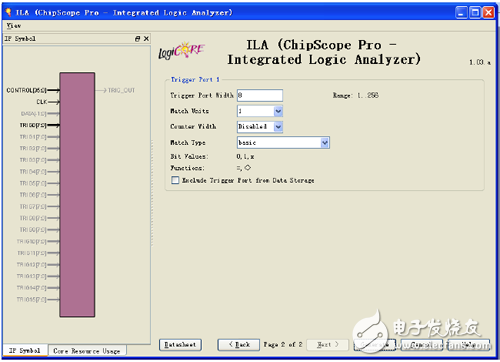Viewport: 500px width, 362px height.
Task: Click the Cancel button
Action: pyautogui.click(x=422, y=345)
